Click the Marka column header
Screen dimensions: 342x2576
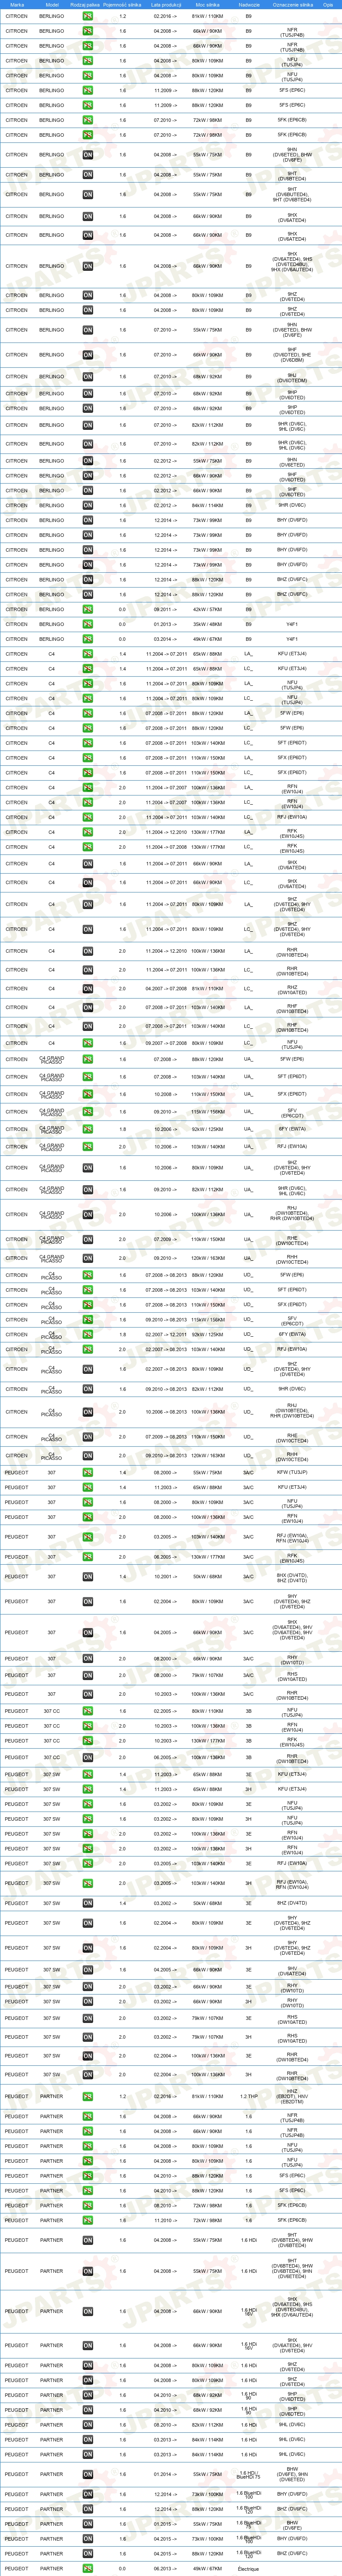tap(17, 4)
